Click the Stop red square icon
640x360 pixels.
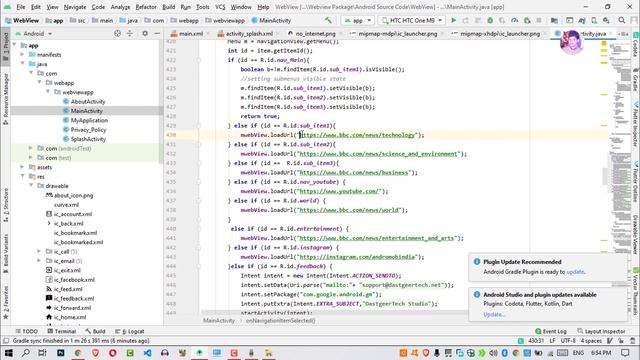point(539,20)
